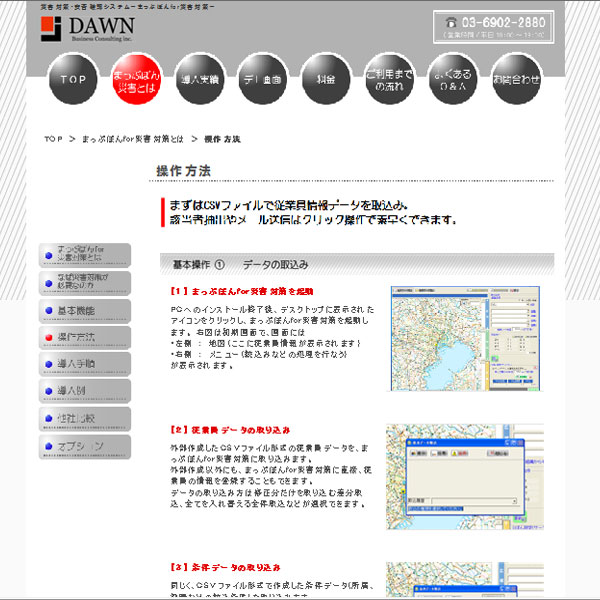Click the 操作方法 page title
The width and height of the screenshot is (600, 600).
(x=183, y=171)
